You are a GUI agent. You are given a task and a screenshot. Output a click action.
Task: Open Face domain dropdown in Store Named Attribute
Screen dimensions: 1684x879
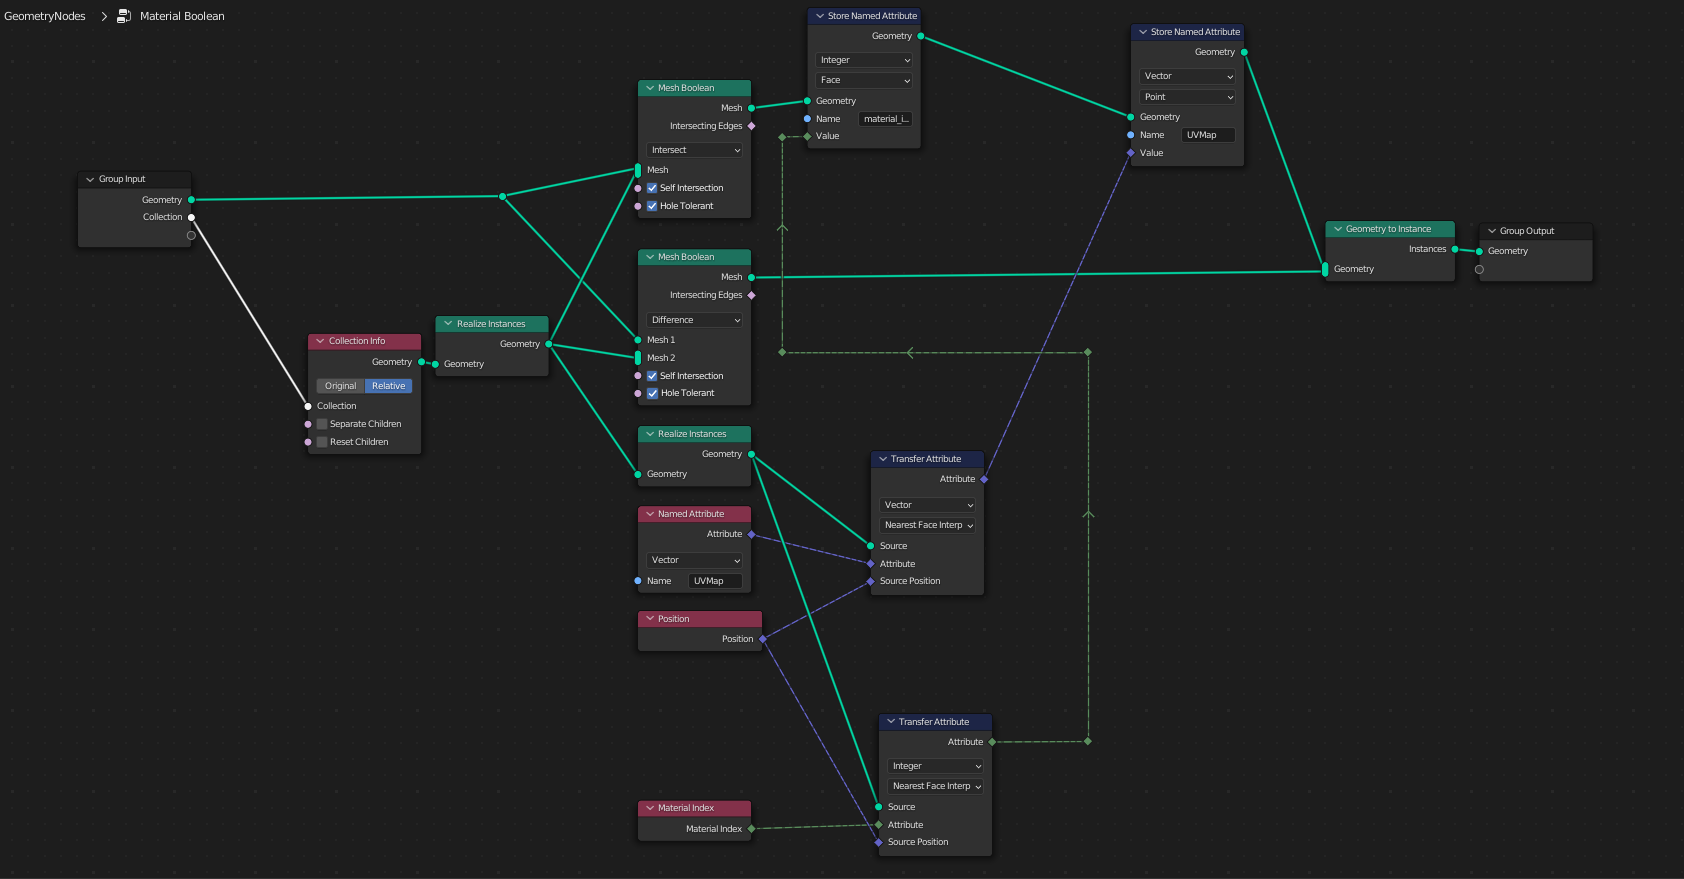(864, 80)
